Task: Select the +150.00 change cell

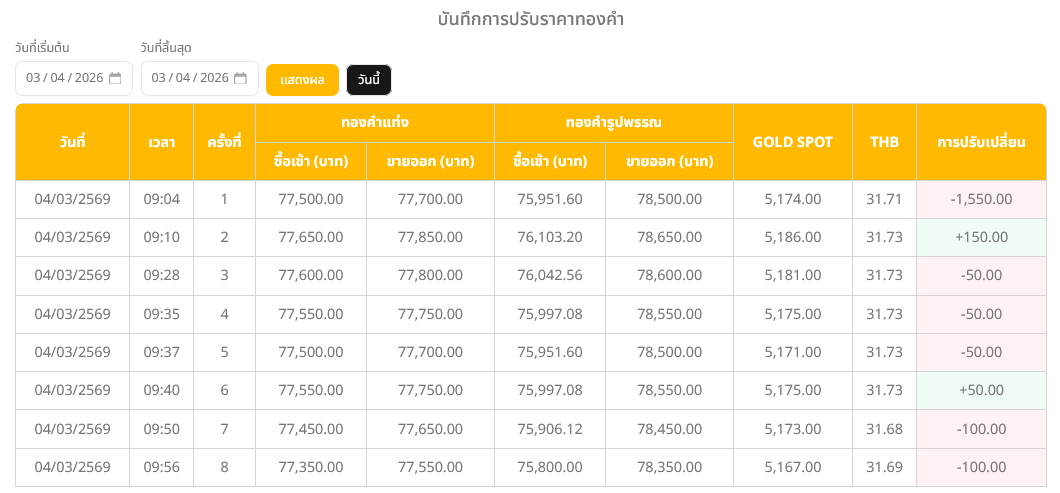Action: 981,237
